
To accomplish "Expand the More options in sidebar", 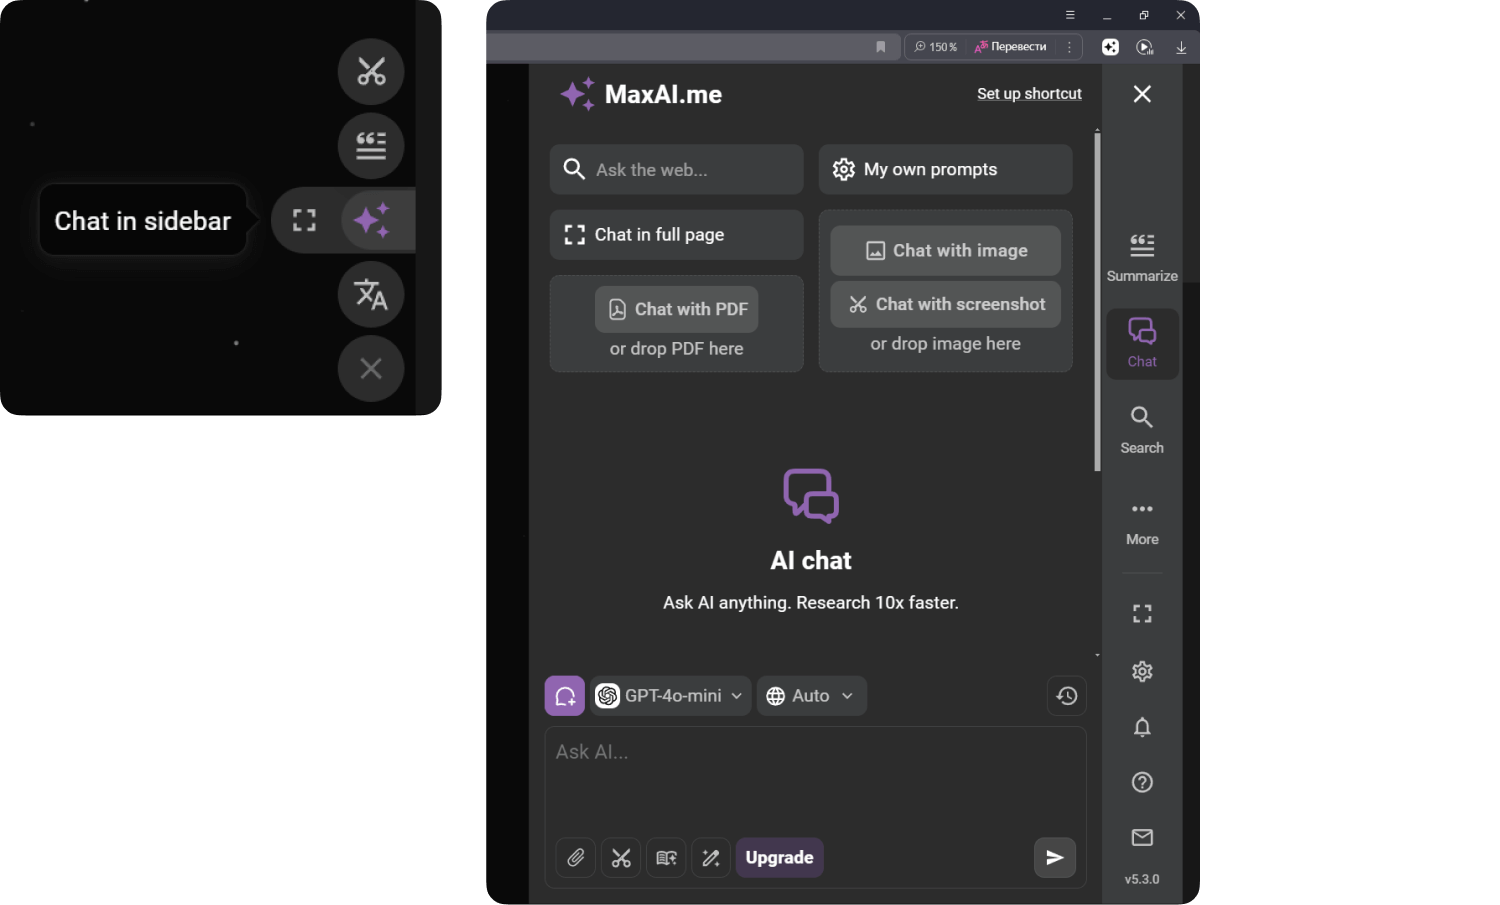I will [1142, 522].
